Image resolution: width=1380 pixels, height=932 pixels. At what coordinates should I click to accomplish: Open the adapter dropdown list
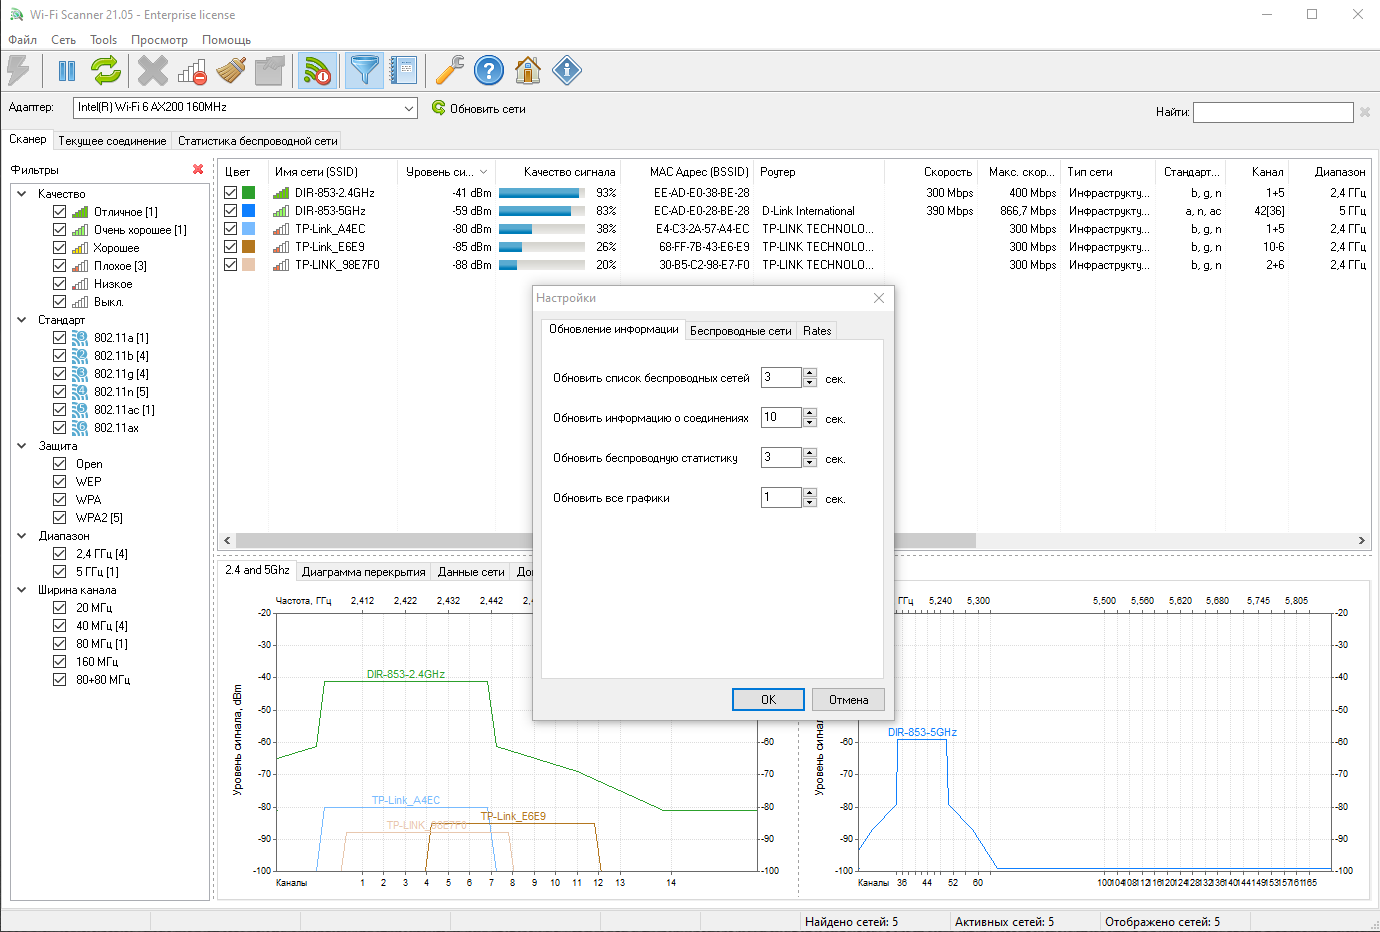point(408,108)
